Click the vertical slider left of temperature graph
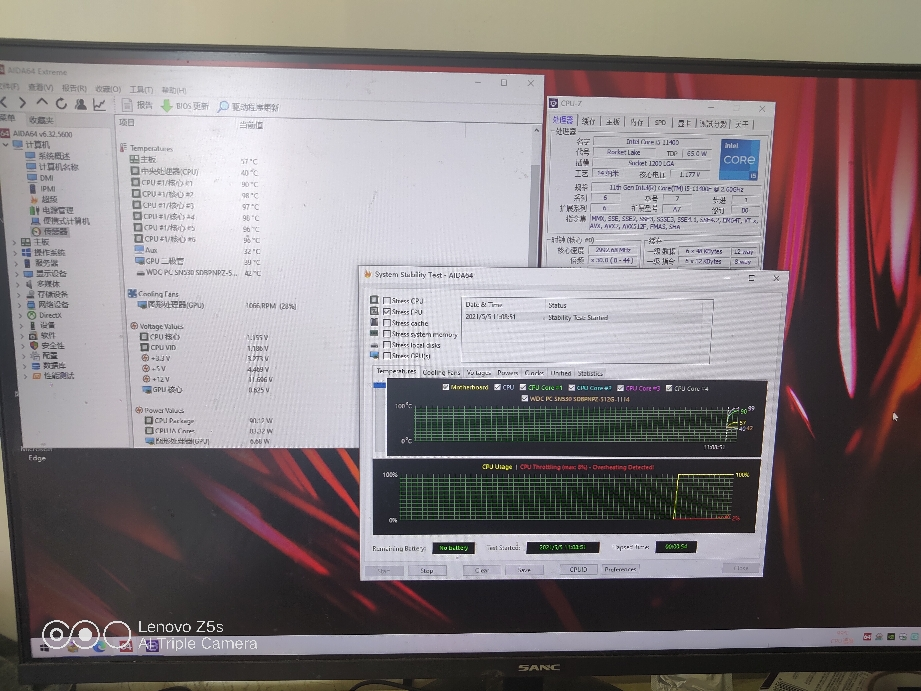Image resolution: width=921 pixels, height=691 pixels. pos(379,418)
